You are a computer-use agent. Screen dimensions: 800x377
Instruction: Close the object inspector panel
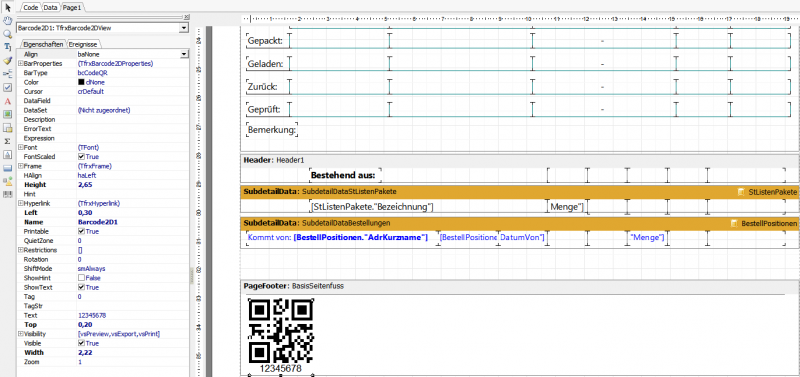pos(186,17)
